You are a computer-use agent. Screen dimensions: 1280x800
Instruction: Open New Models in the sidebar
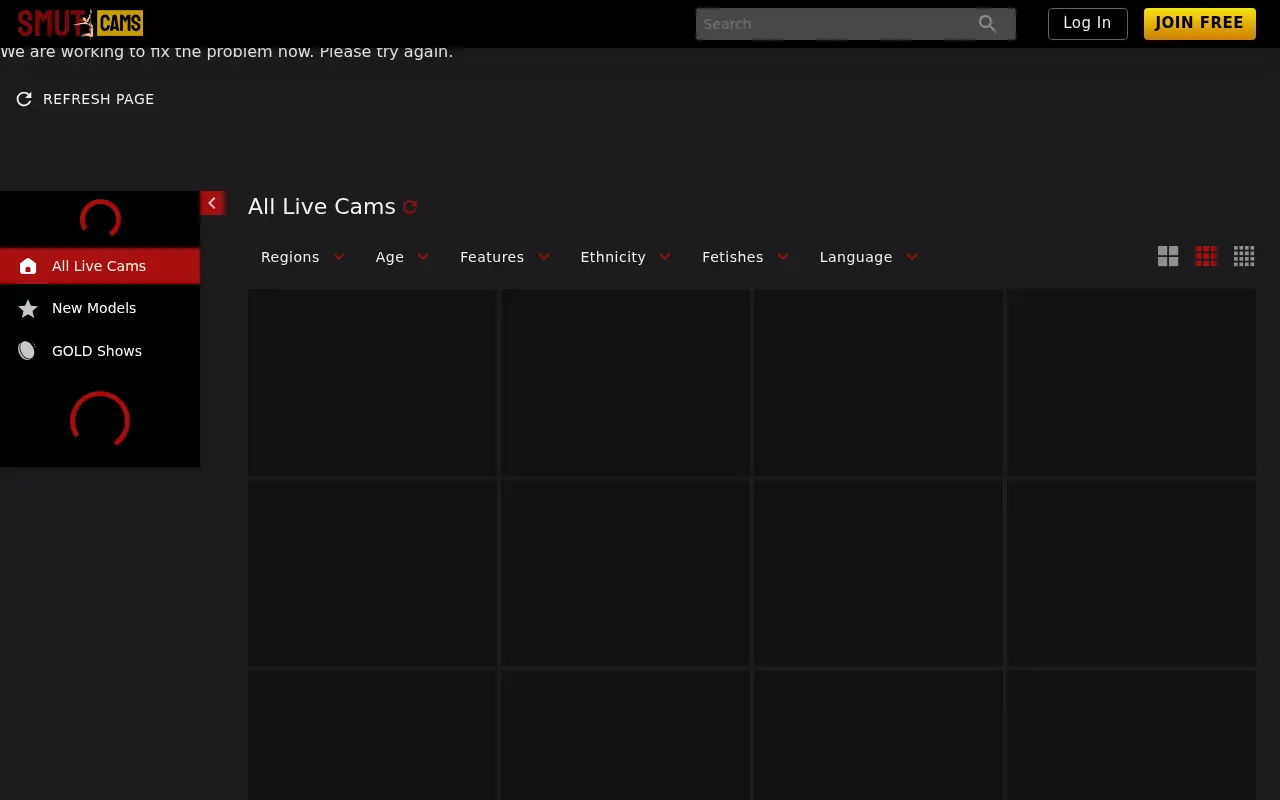point(100,308)
